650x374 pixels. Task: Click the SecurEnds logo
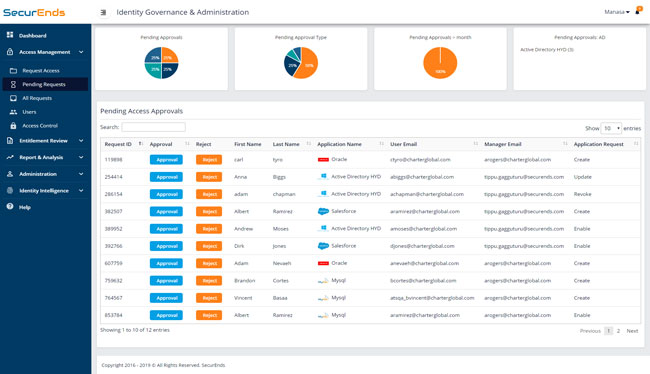pyautogui.click(x=34, y=12)
